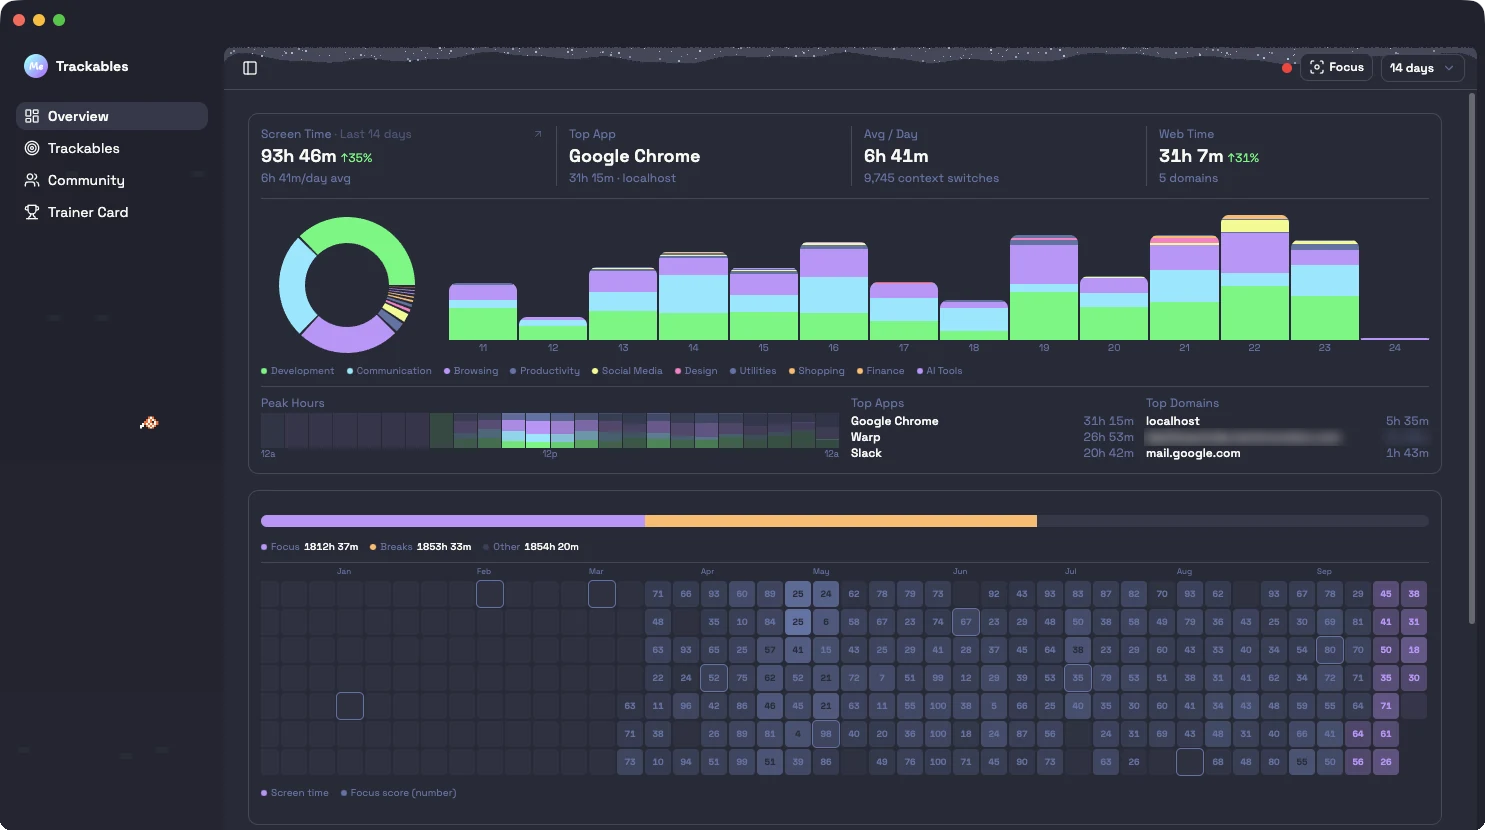
Task: Click the 31h 7m Web Time value
Action: (x=1191, y=156)
